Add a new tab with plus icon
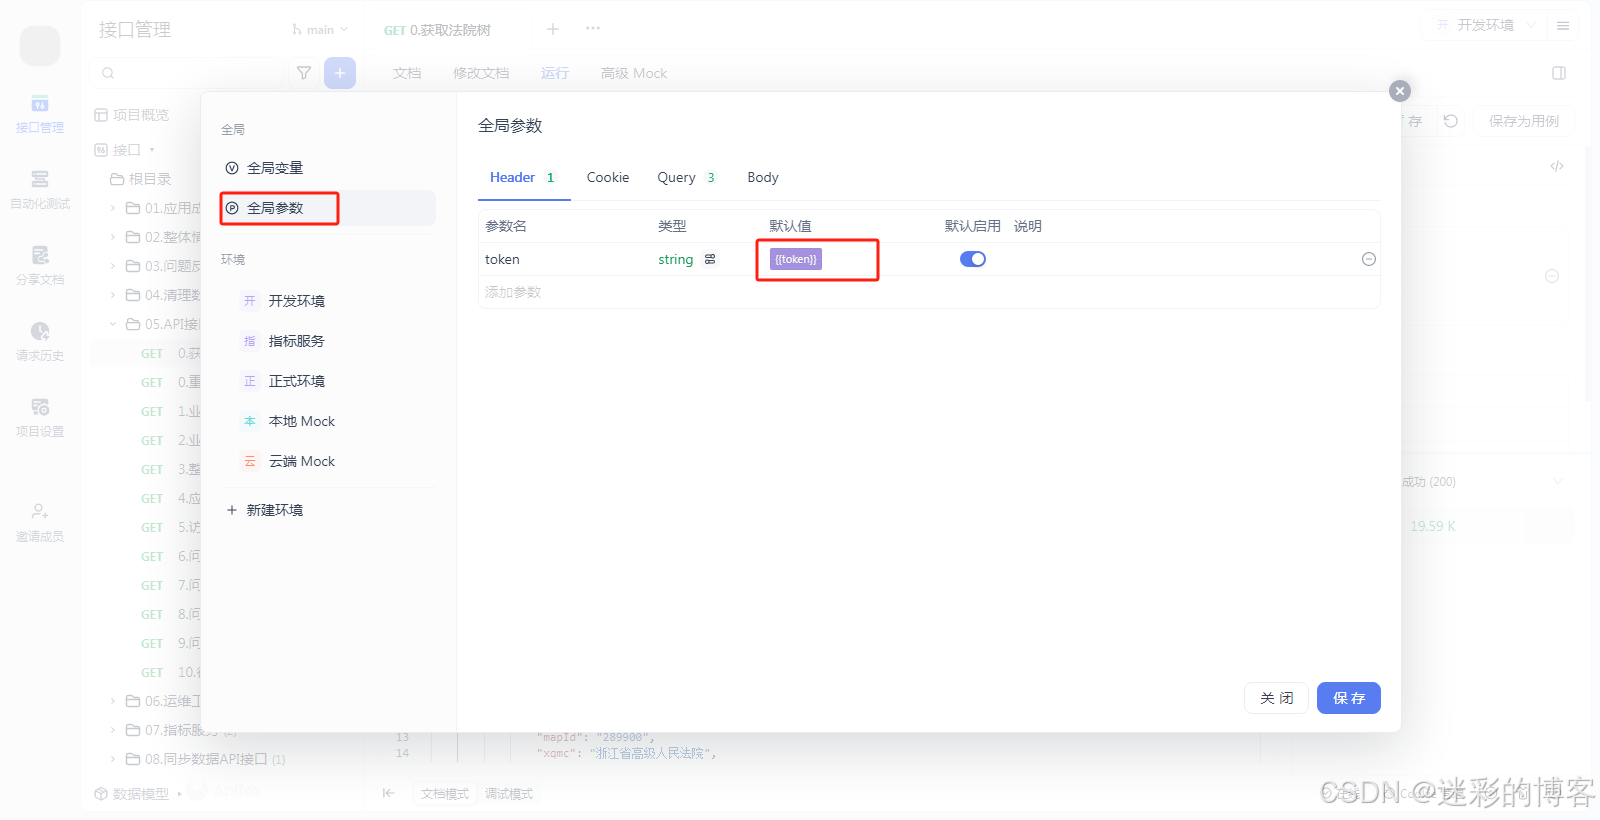Screen dimensions: 1600x820 (552, 29)
